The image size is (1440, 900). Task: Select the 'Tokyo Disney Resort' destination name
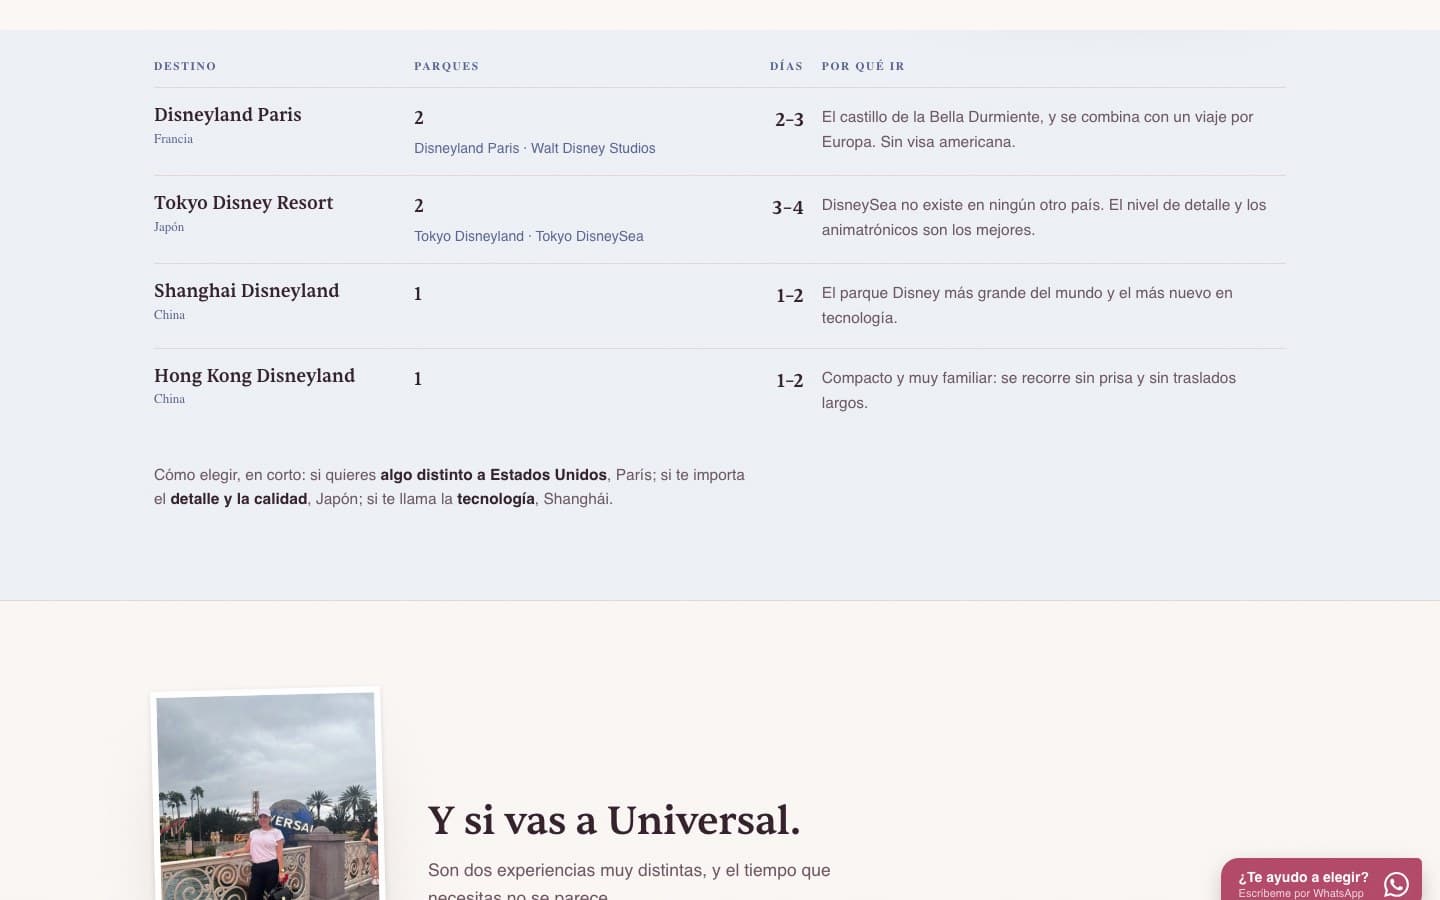(x=244, y=203)
